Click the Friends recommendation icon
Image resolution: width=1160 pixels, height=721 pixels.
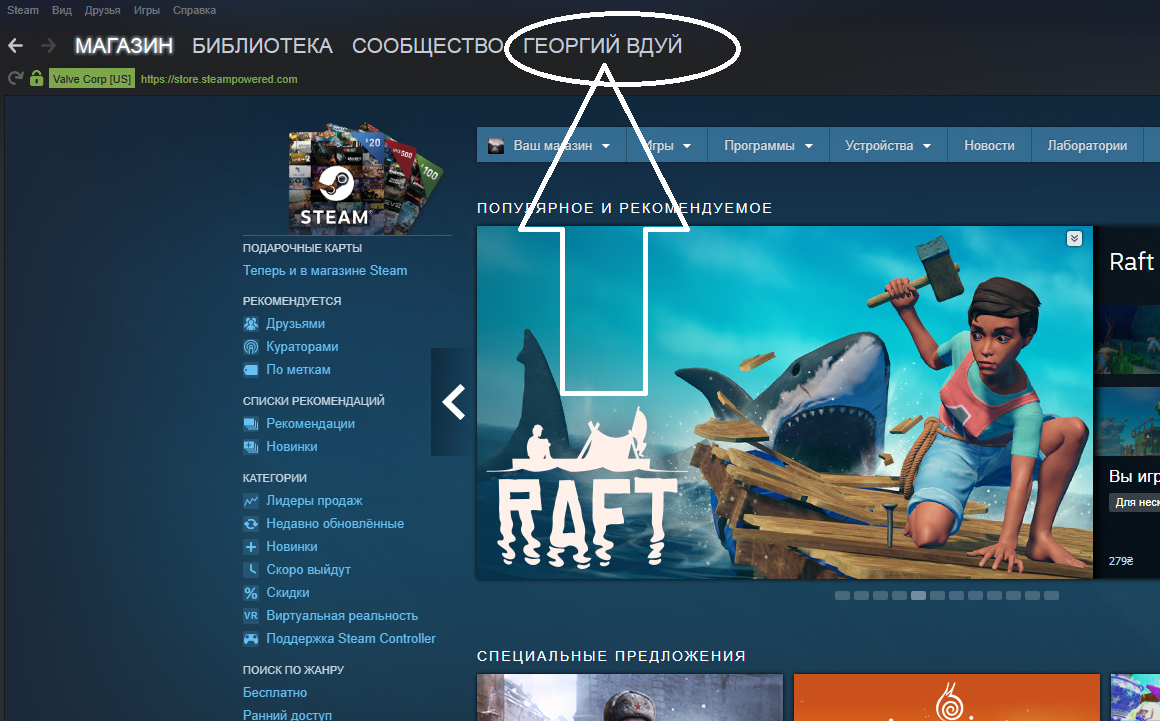[251, 324]
